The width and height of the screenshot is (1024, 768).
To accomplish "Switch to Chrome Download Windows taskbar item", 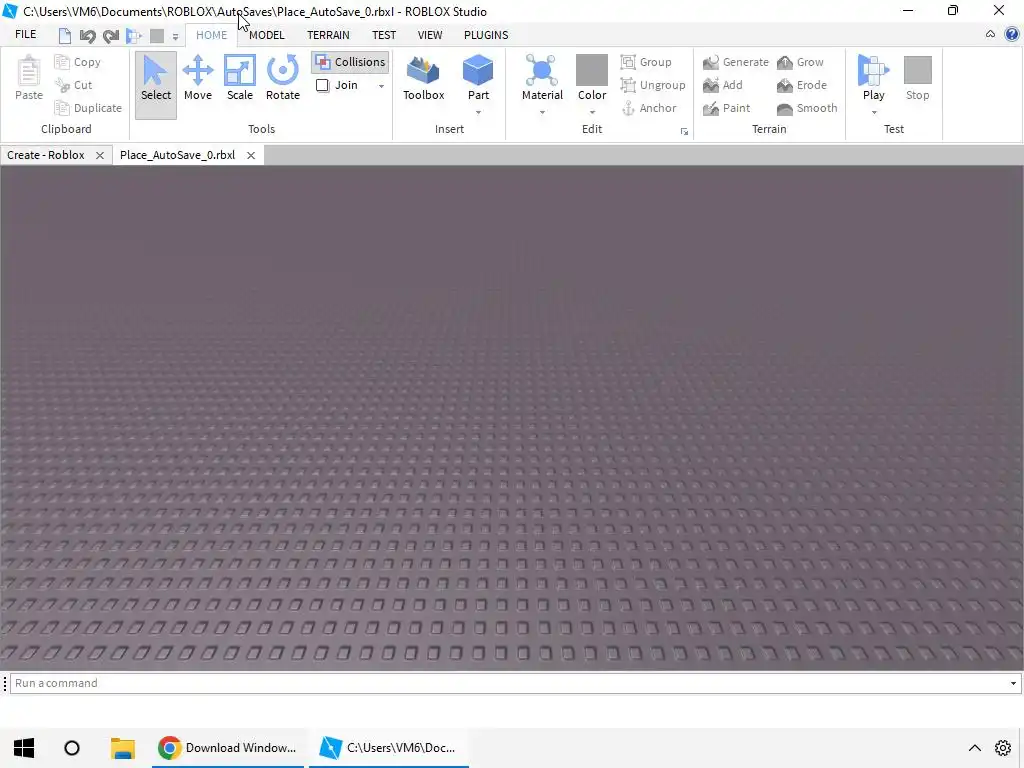I will 228,748.
